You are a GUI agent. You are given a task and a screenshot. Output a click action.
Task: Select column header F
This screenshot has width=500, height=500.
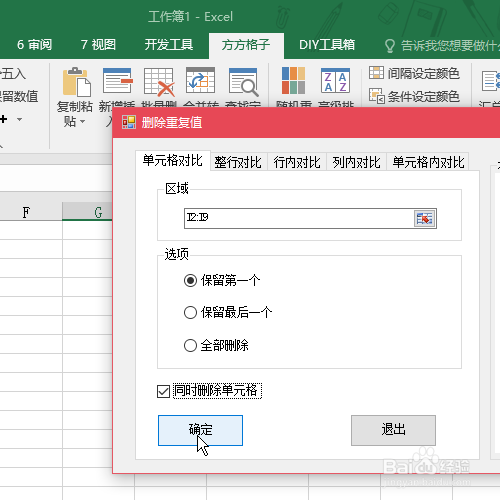click(x=26, y=212)
